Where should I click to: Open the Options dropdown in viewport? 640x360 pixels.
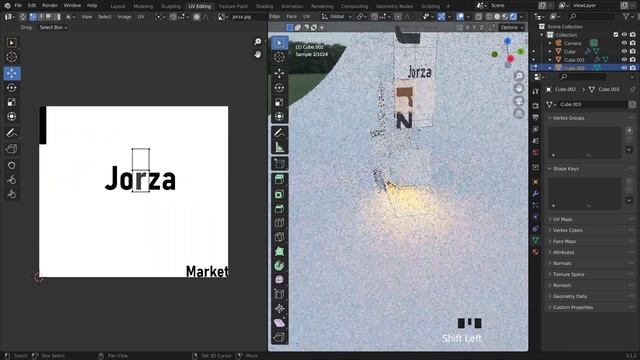[x=512, y=27]
